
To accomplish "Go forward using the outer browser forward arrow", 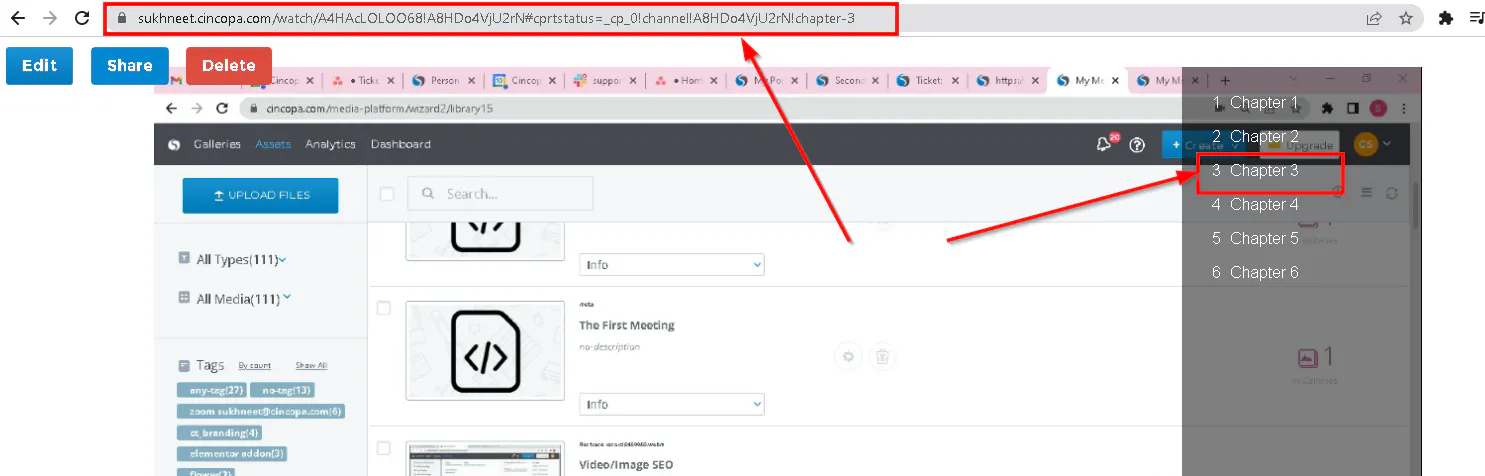I will click(x=50, y=18).
